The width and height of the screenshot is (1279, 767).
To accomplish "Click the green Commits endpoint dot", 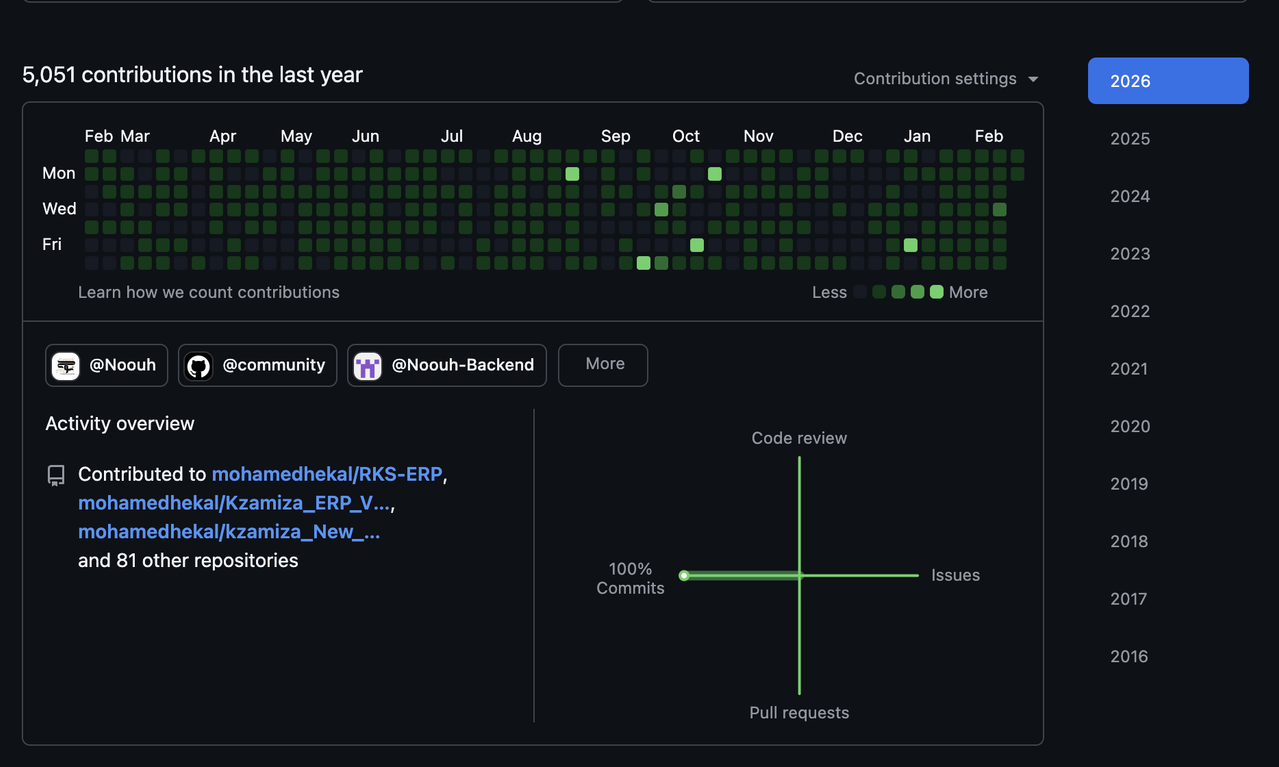I will 683,575.
